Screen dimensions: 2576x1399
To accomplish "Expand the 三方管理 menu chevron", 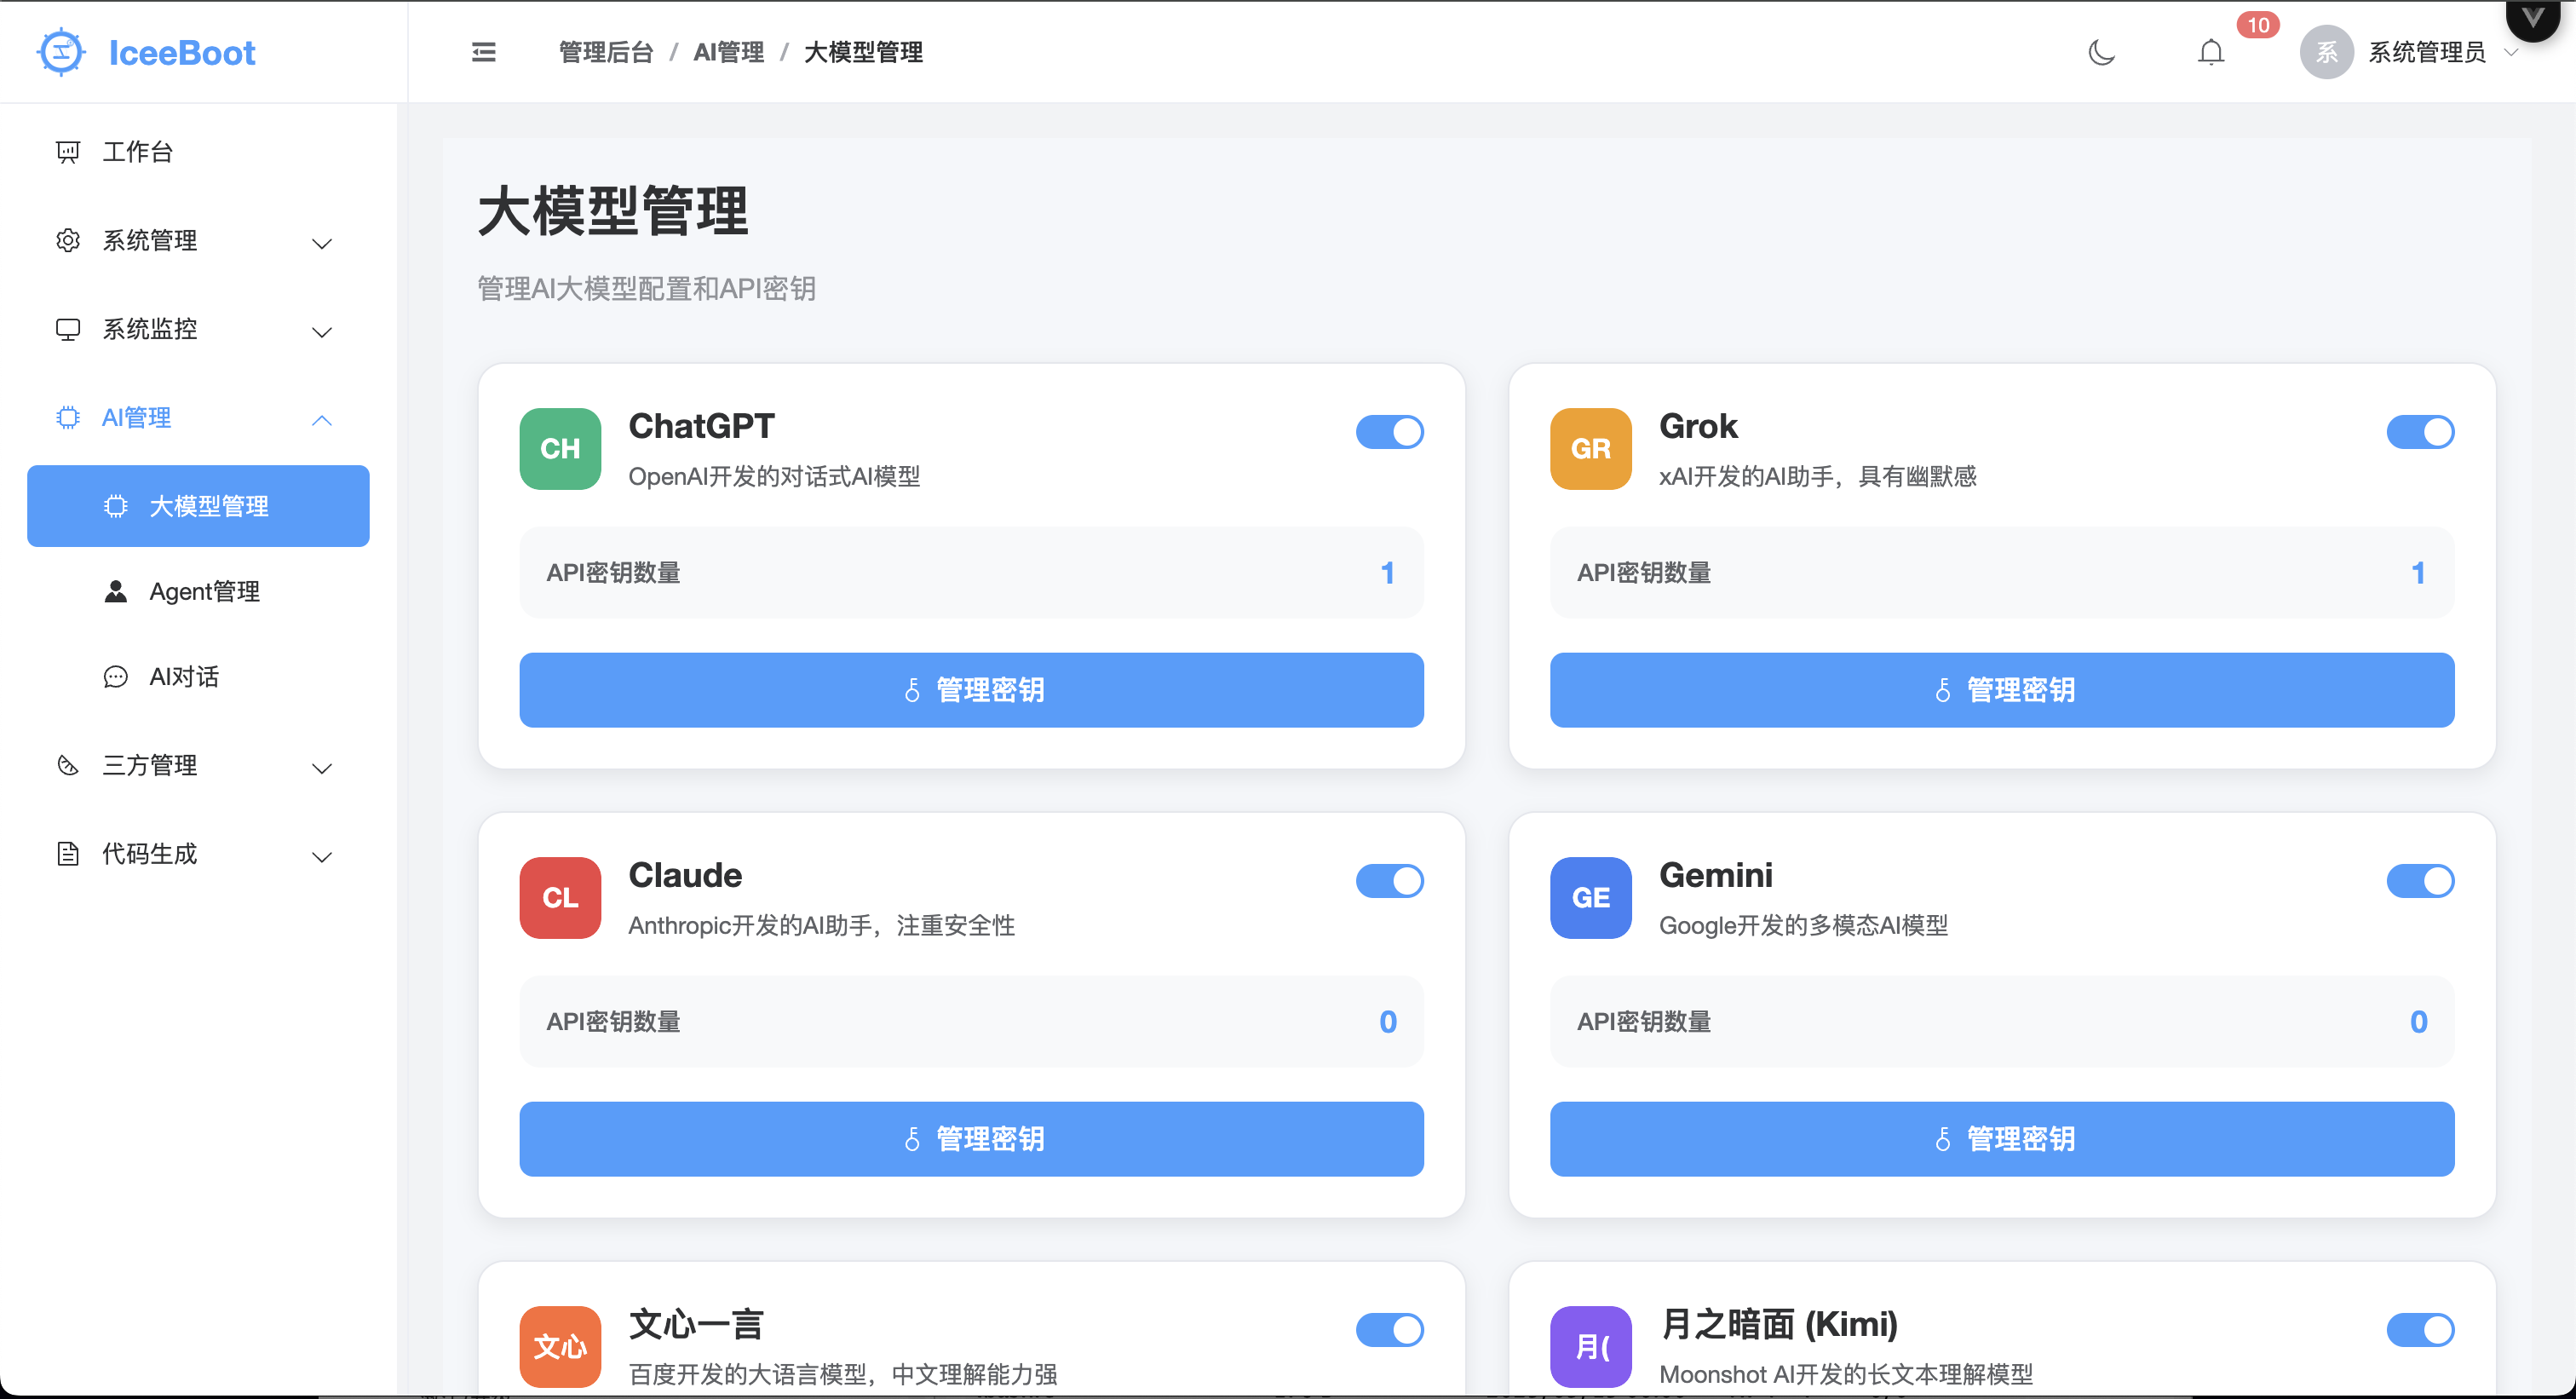I will pos(322,768).
